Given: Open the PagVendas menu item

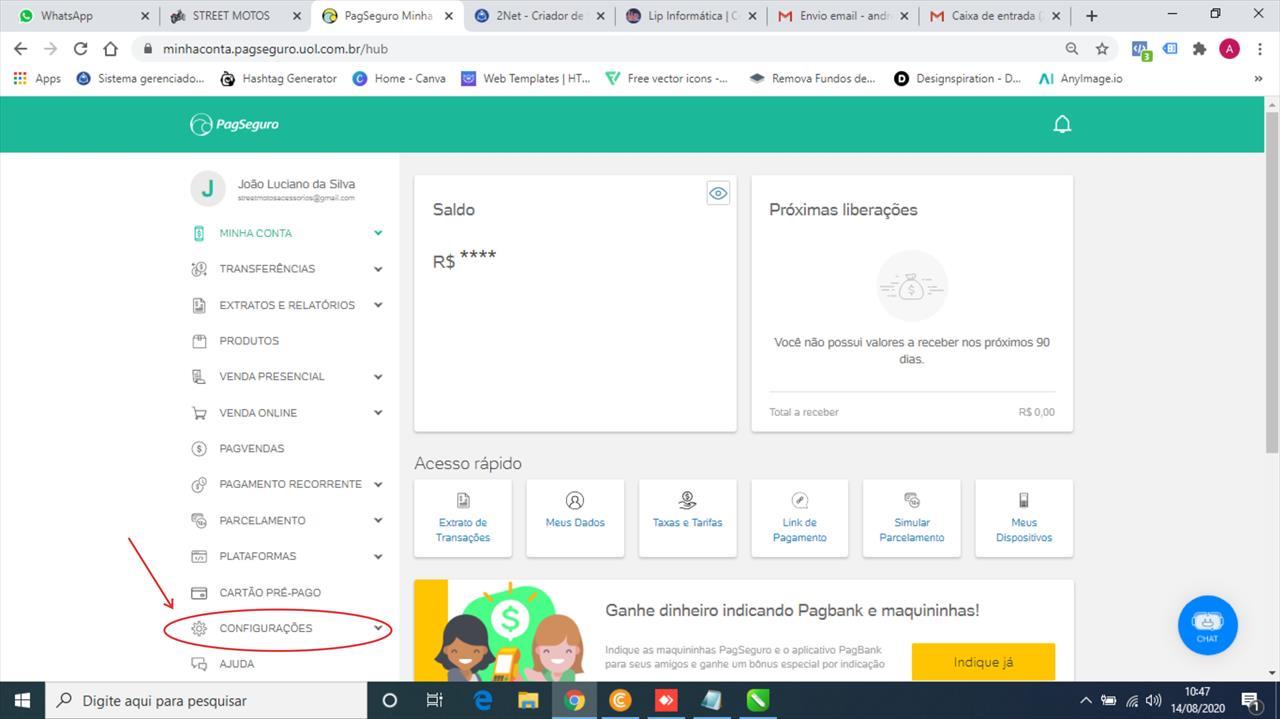Looking at the screenshot, I should 252,449.
